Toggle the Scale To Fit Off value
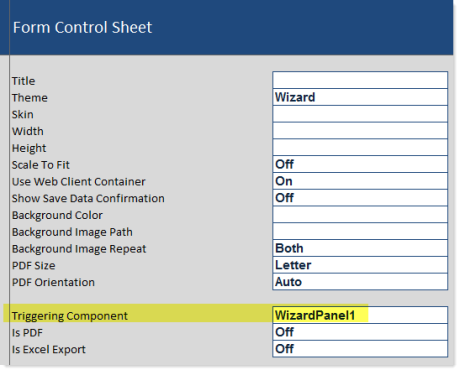This screenshot has width=460, height=370. coord(360,164)
